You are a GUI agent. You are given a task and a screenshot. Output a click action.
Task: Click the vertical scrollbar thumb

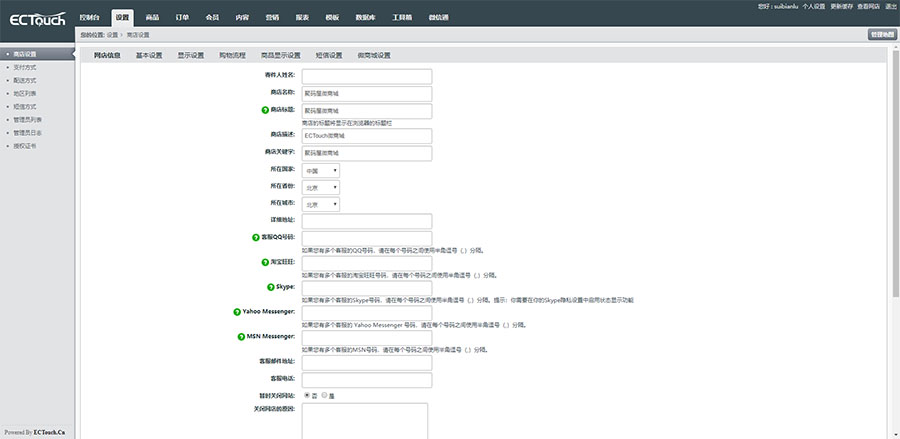point(895,174)
